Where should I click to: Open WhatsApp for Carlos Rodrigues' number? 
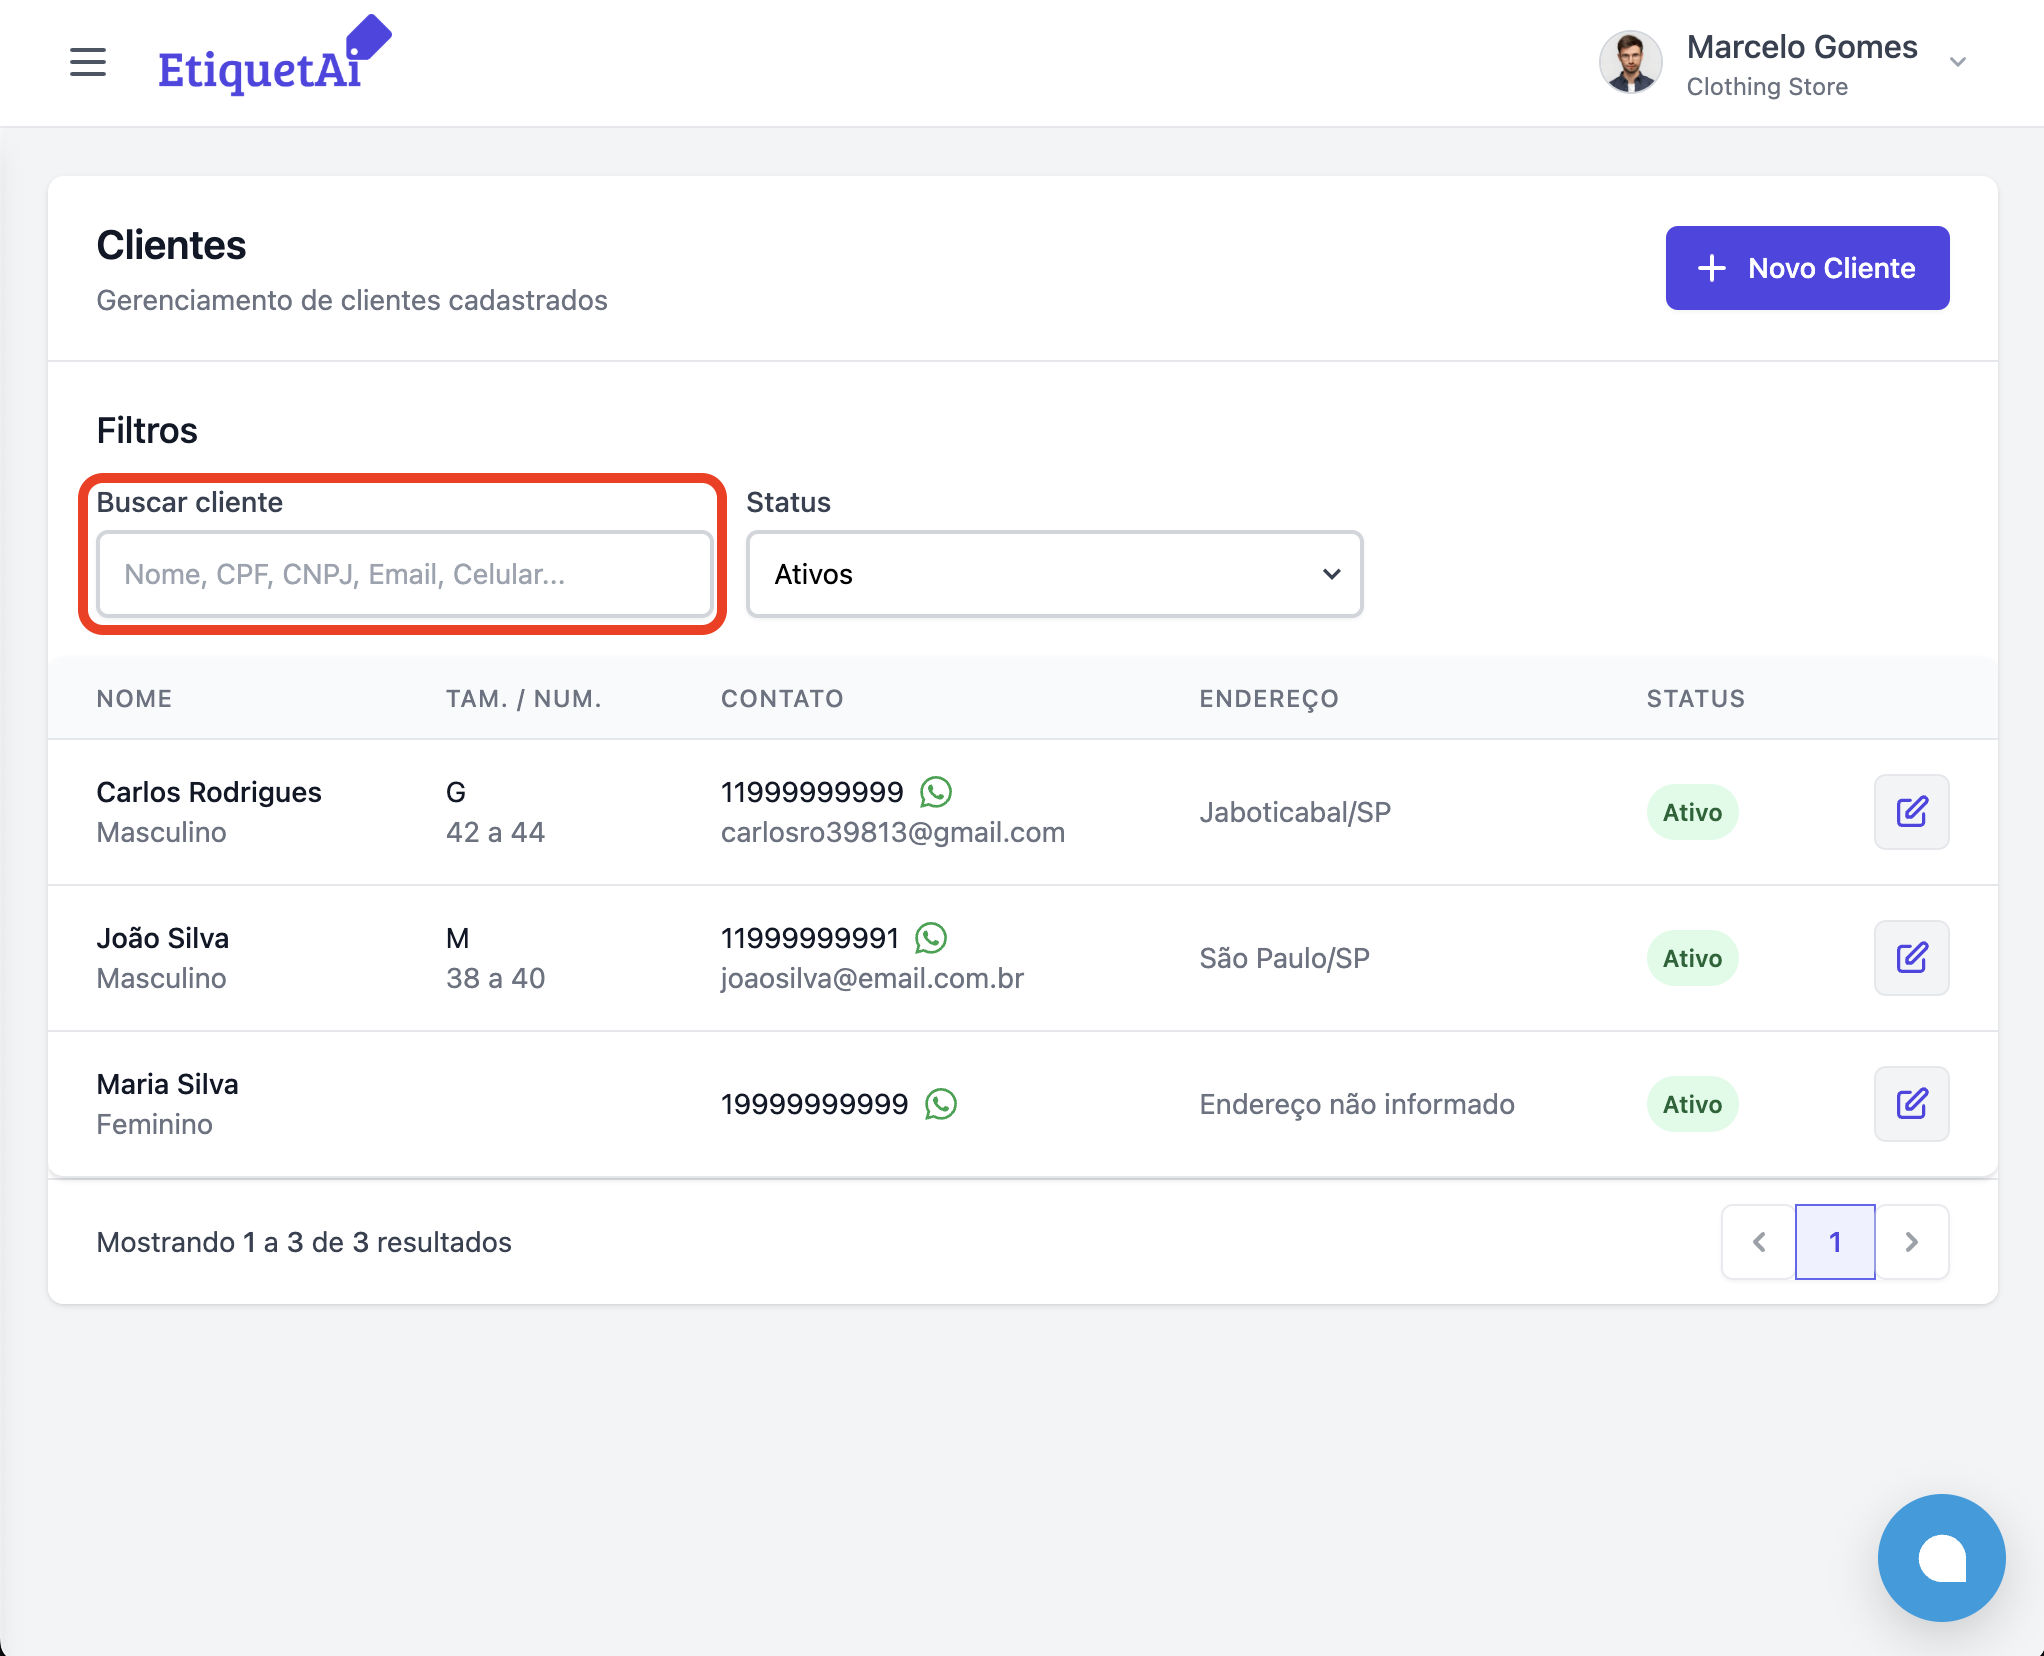[936, 792]
